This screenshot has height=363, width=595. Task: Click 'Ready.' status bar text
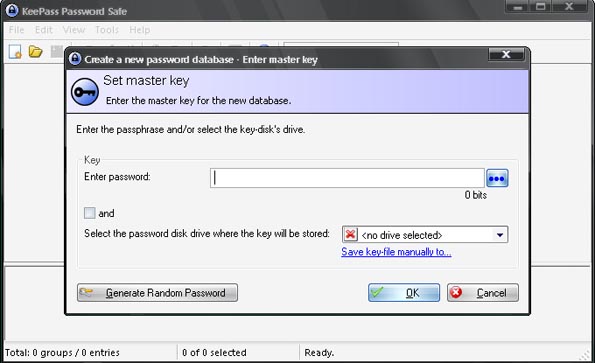pos(319,353)
